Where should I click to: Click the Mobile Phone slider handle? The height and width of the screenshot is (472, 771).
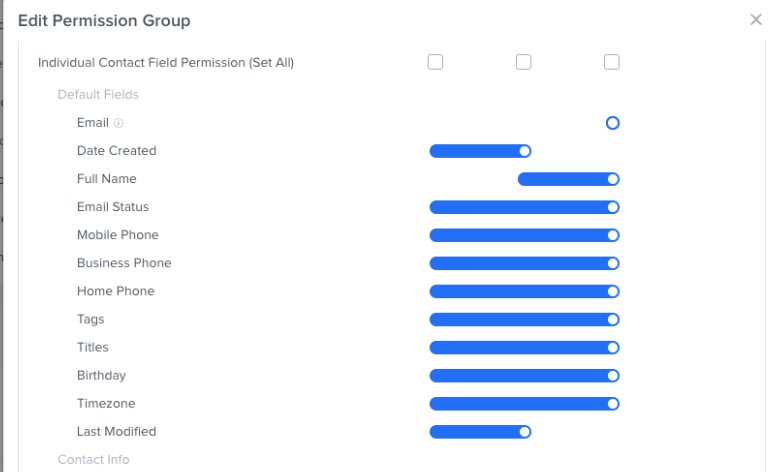pos(613,235)
